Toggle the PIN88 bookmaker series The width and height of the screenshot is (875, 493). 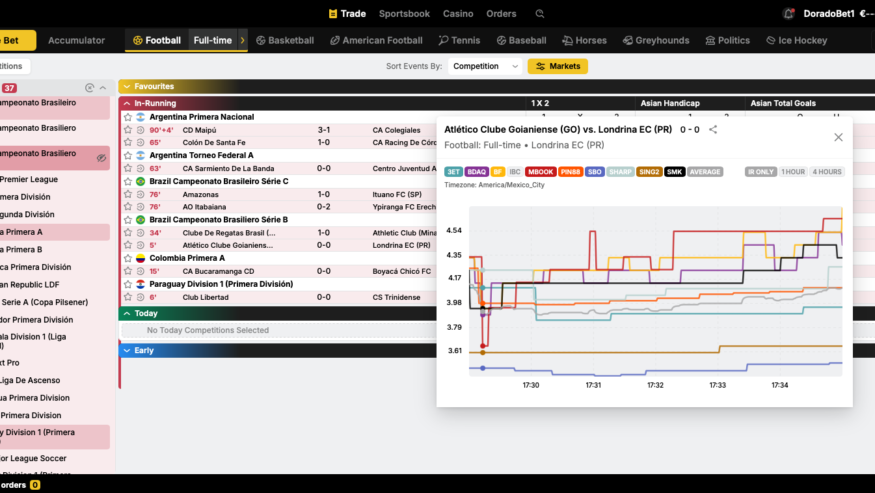571,172
